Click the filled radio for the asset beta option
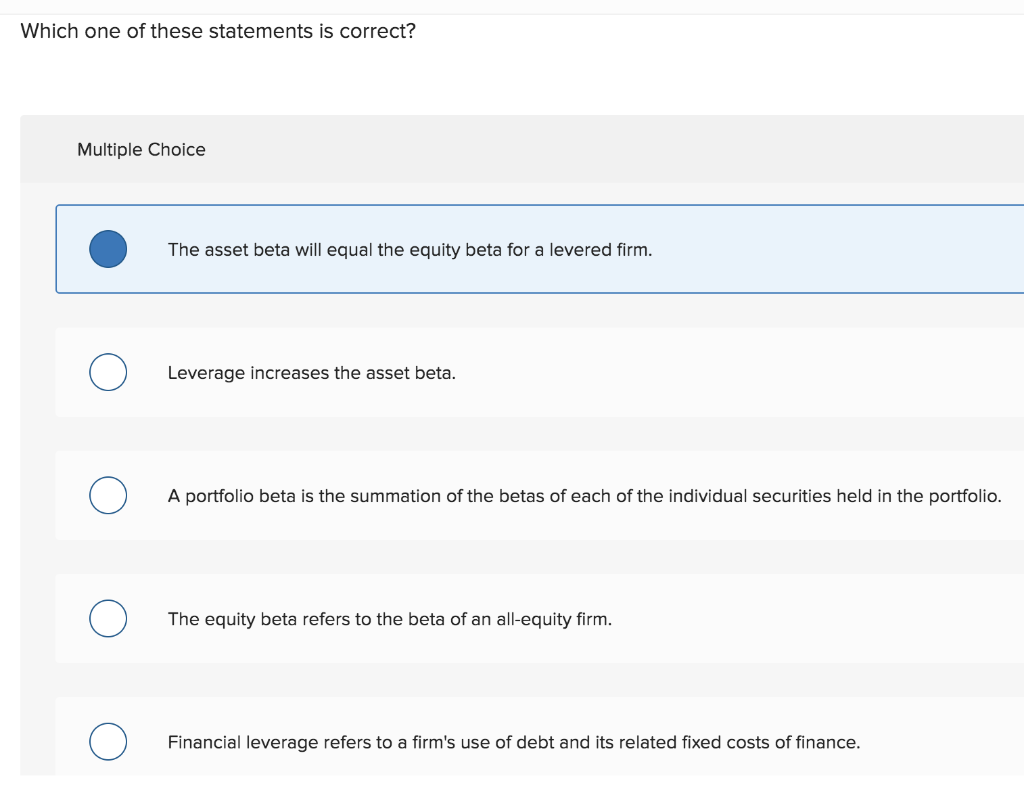Viewport: 1024px width, 789px height. coord(108,249)
